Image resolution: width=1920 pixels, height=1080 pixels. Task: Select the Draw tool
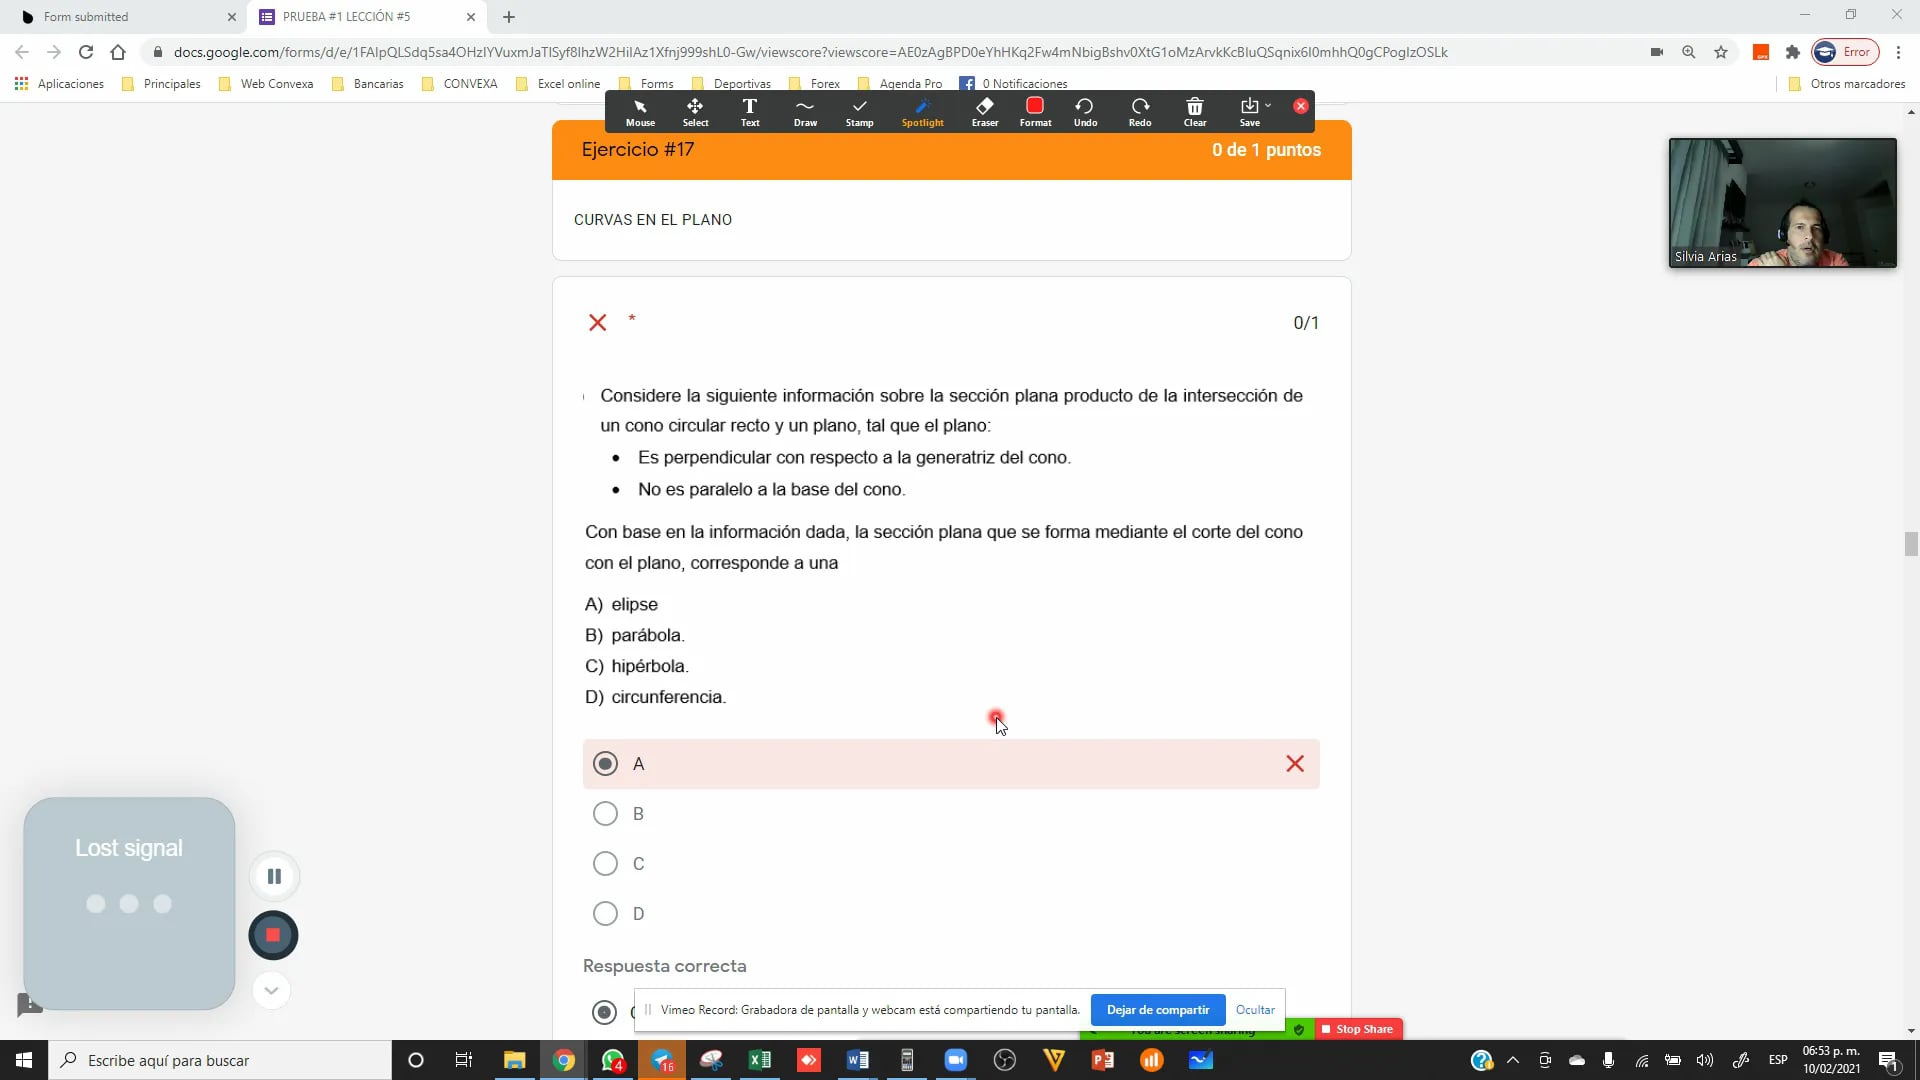(x=805, y=111)
